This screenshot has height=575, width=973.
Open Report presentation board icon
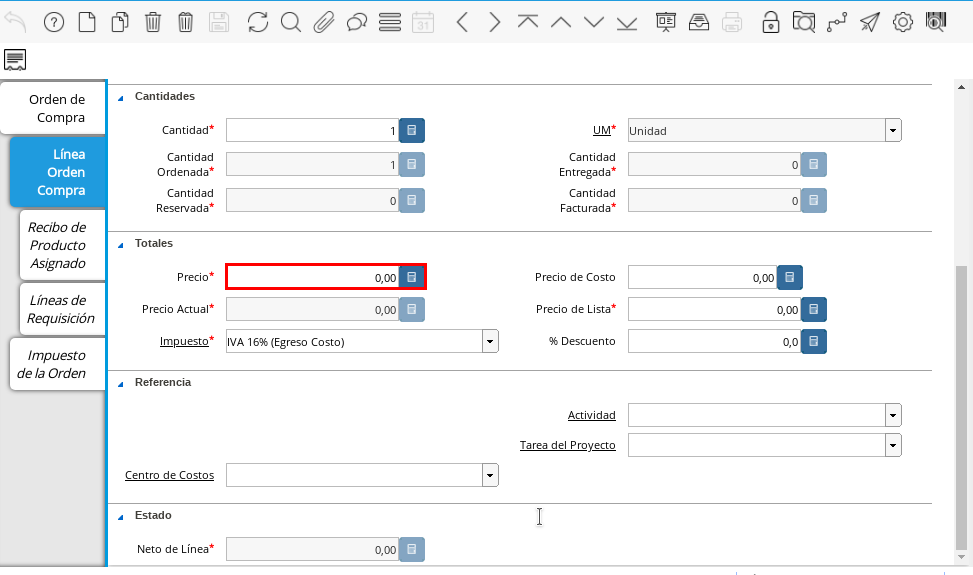tap(666, 23)
